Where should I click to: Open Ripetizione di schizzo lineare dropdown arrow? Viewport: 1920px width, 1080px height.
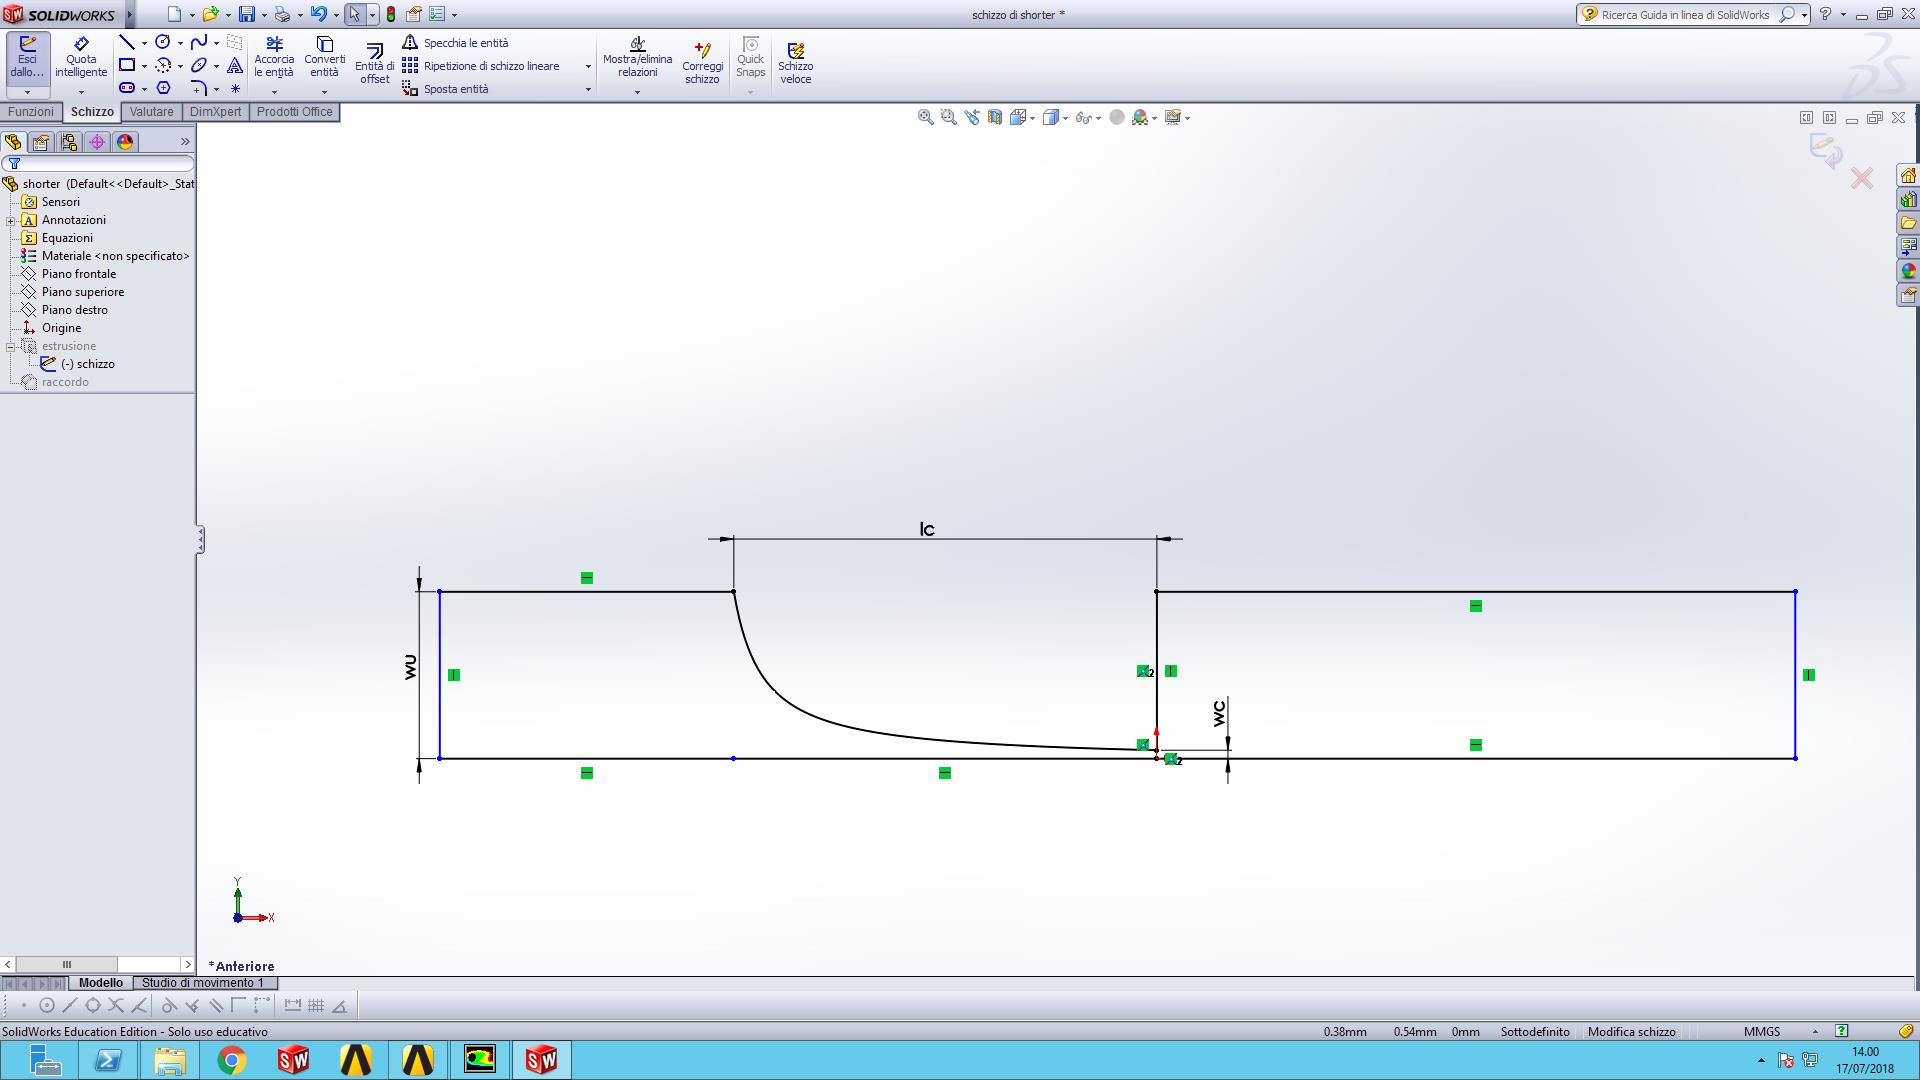[588, 66]
